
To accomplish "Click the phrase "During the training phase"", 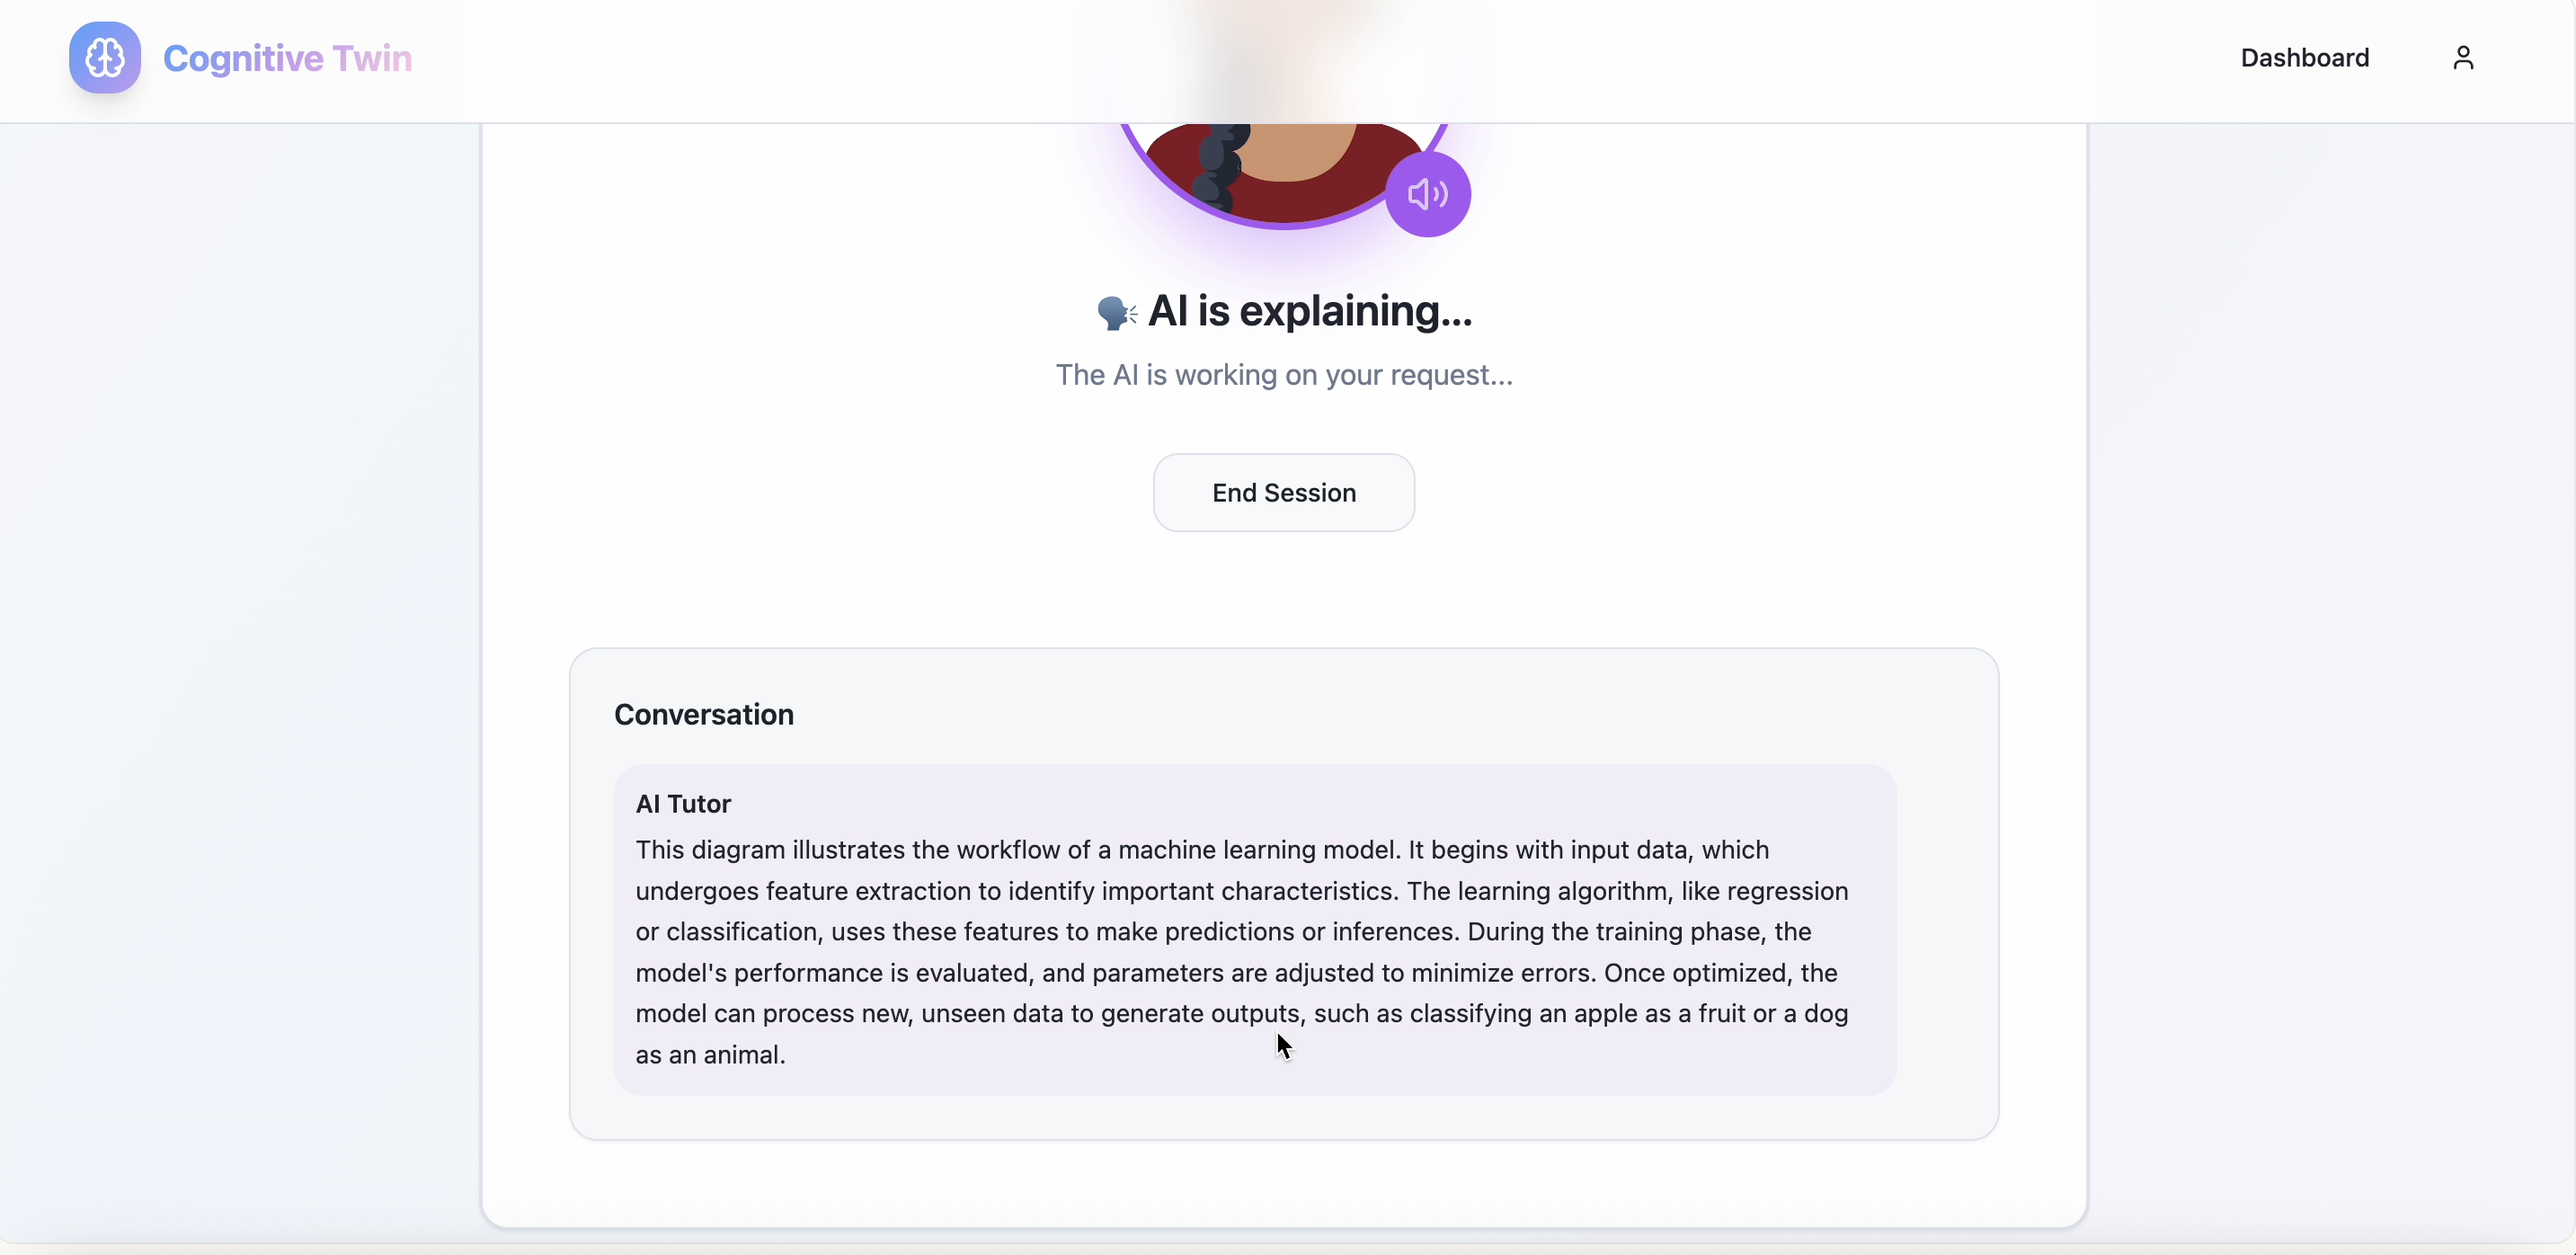I will pyautogui.click(x=1614, y=932).
